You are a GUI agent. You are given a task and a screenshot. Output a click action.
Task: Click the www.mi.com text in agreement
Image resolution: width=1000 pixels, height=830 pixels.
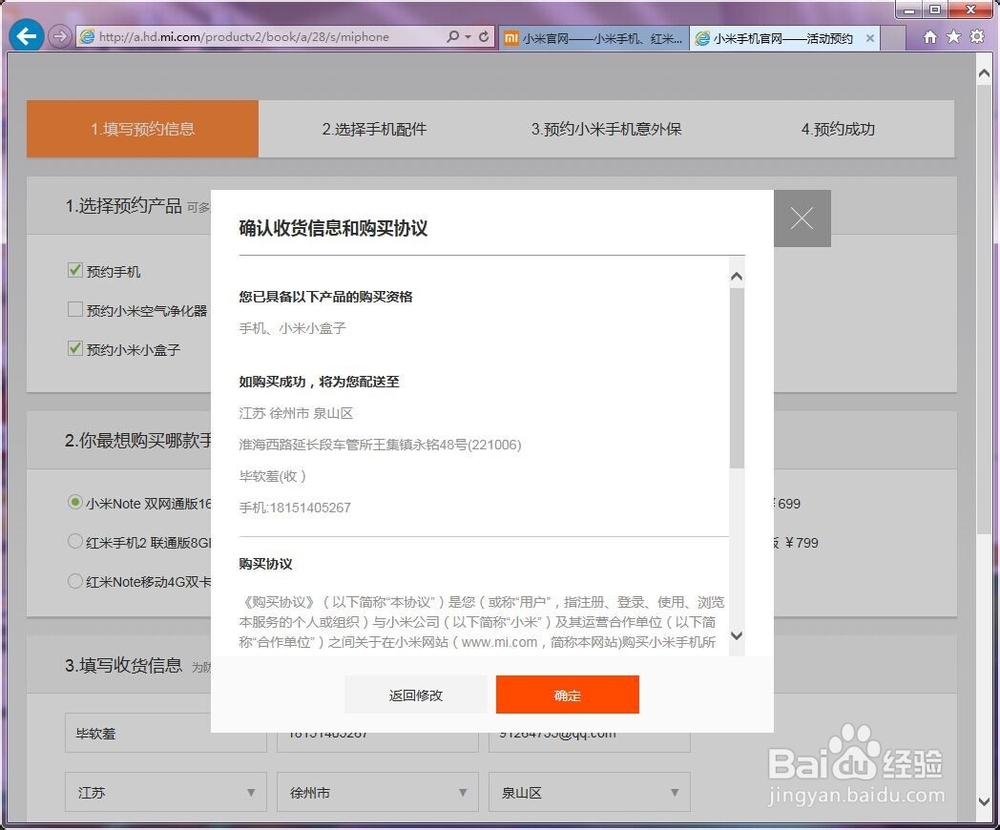pos(499,642)
